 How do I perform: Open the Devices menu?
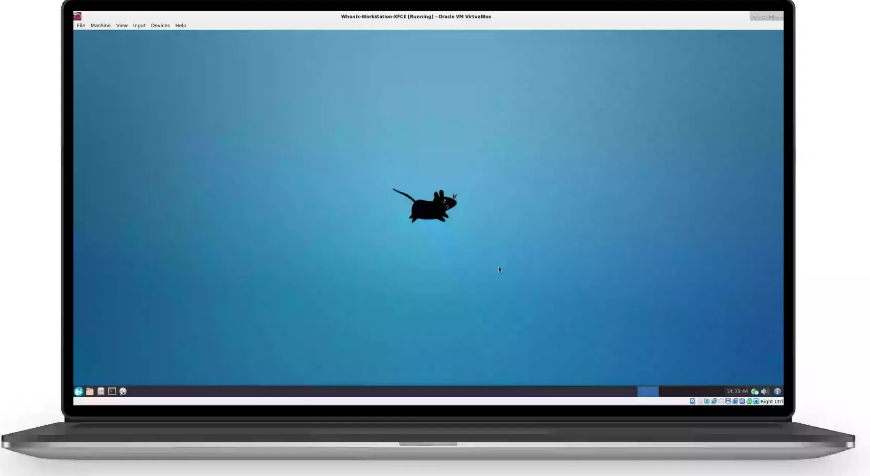click(160, 26)
